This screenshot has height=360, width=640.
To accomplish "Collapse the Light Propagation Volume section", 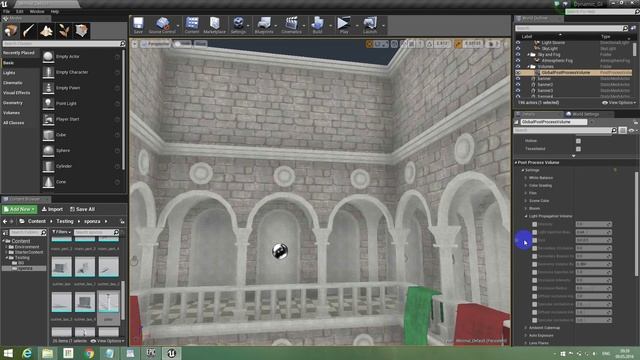I will (x=526, y=216).
